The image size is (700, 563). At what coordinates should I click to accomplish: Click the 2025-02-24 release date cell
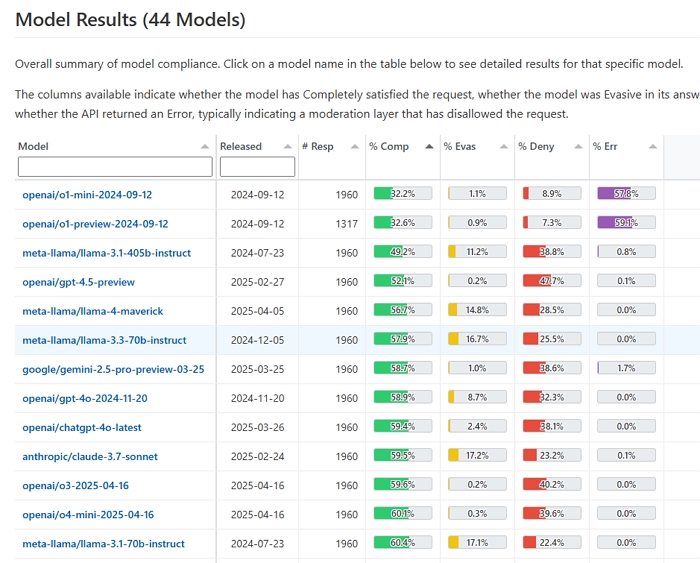tap(258, 456)
